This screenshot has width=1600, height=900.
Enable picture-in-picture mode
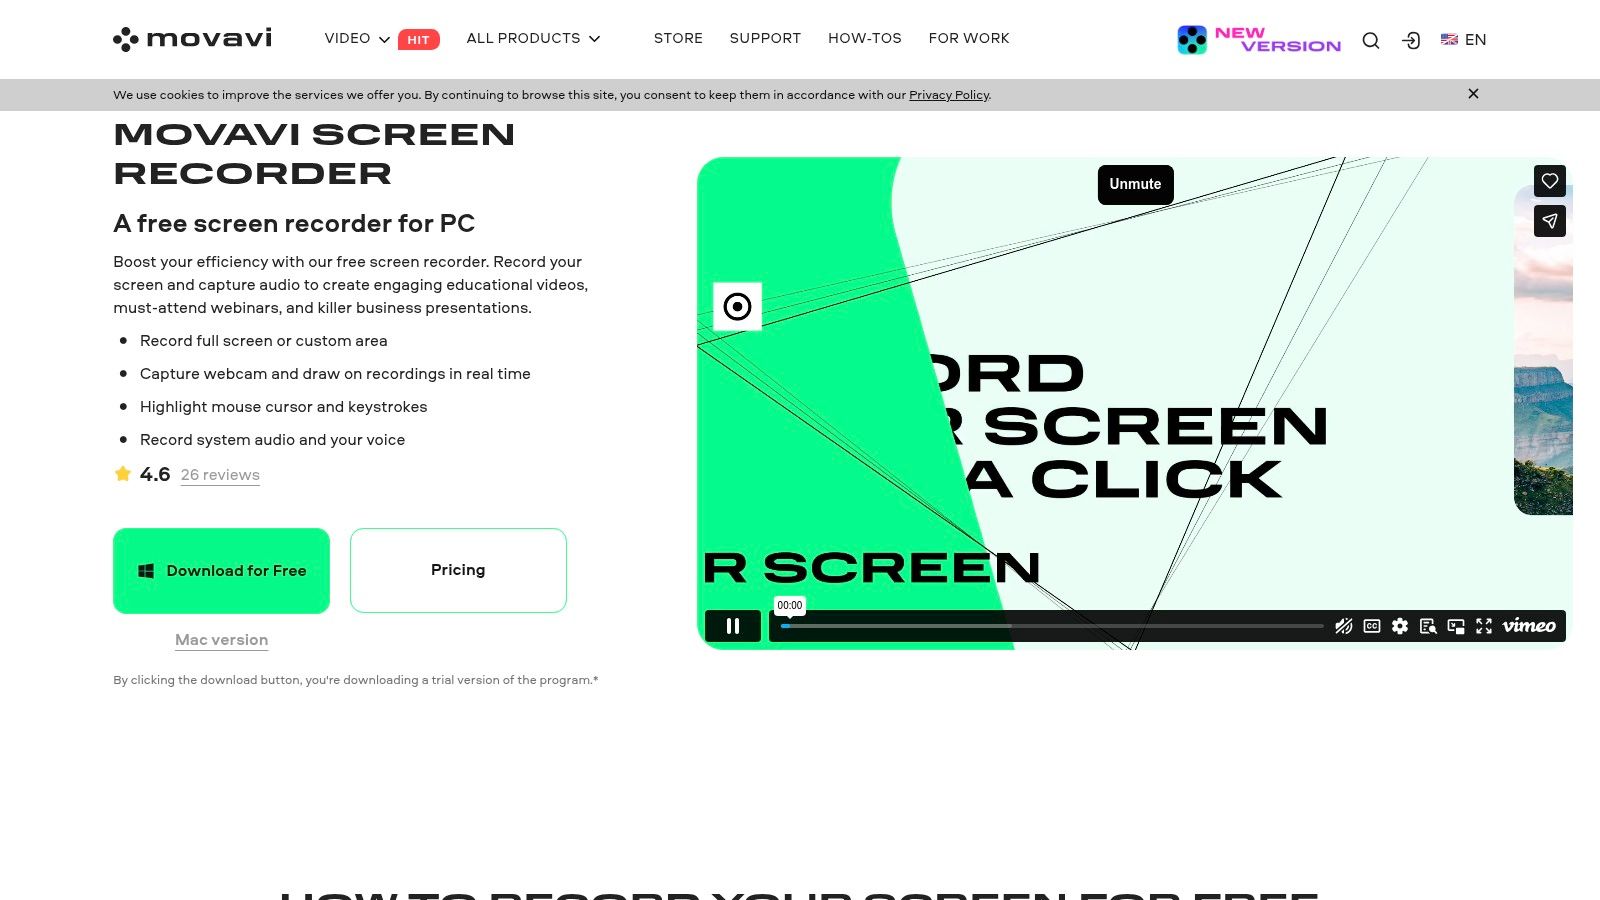point(1456,626)
